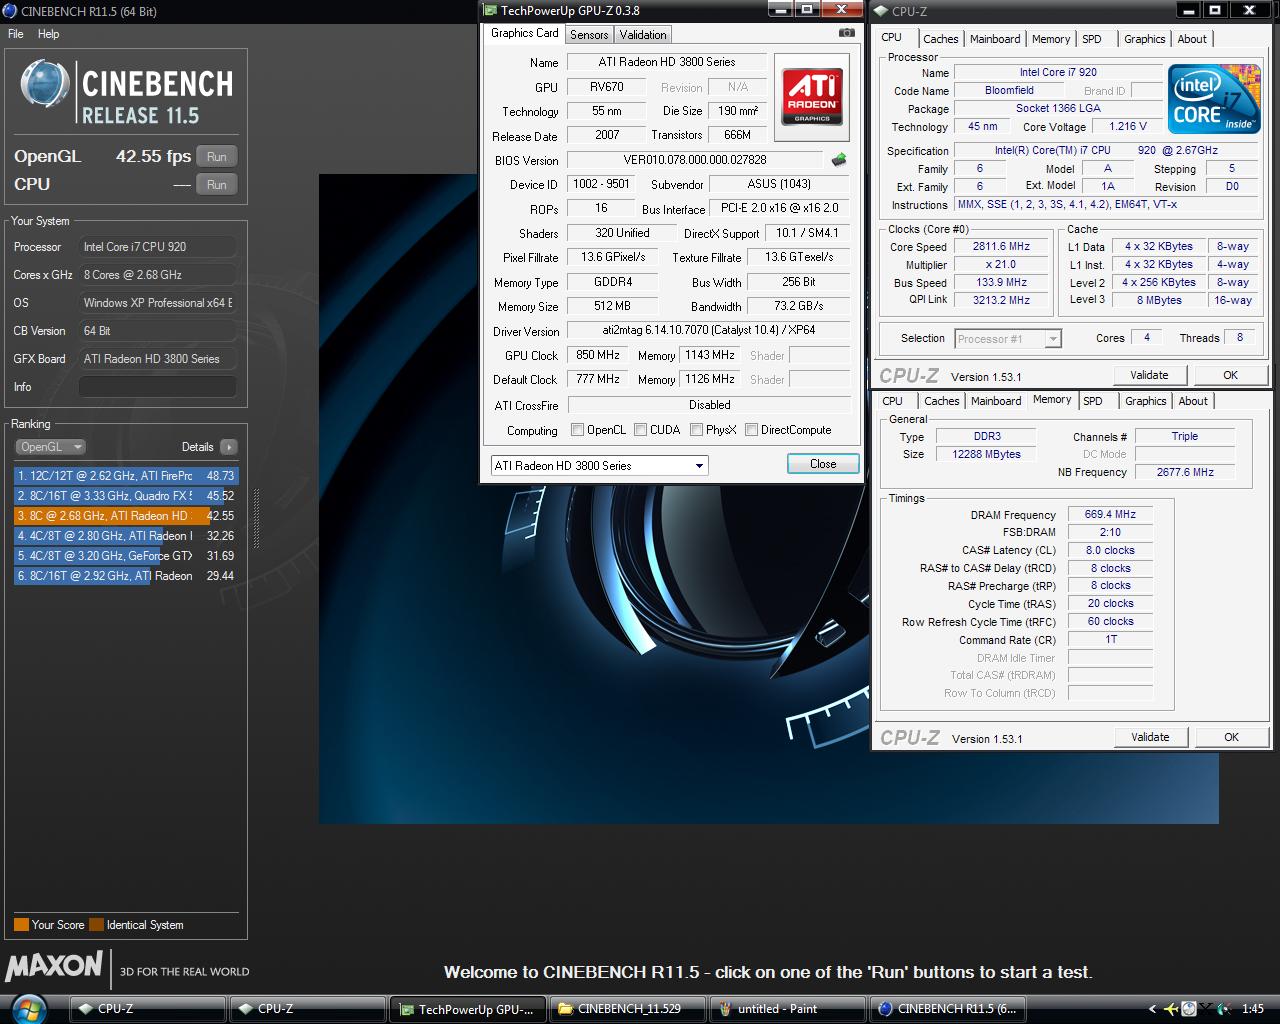Image resolution: width=1280 pixels, height=1024 pixels.
Task: Click the Intel Core i7 inside logo
Action: coord(1215,101)
